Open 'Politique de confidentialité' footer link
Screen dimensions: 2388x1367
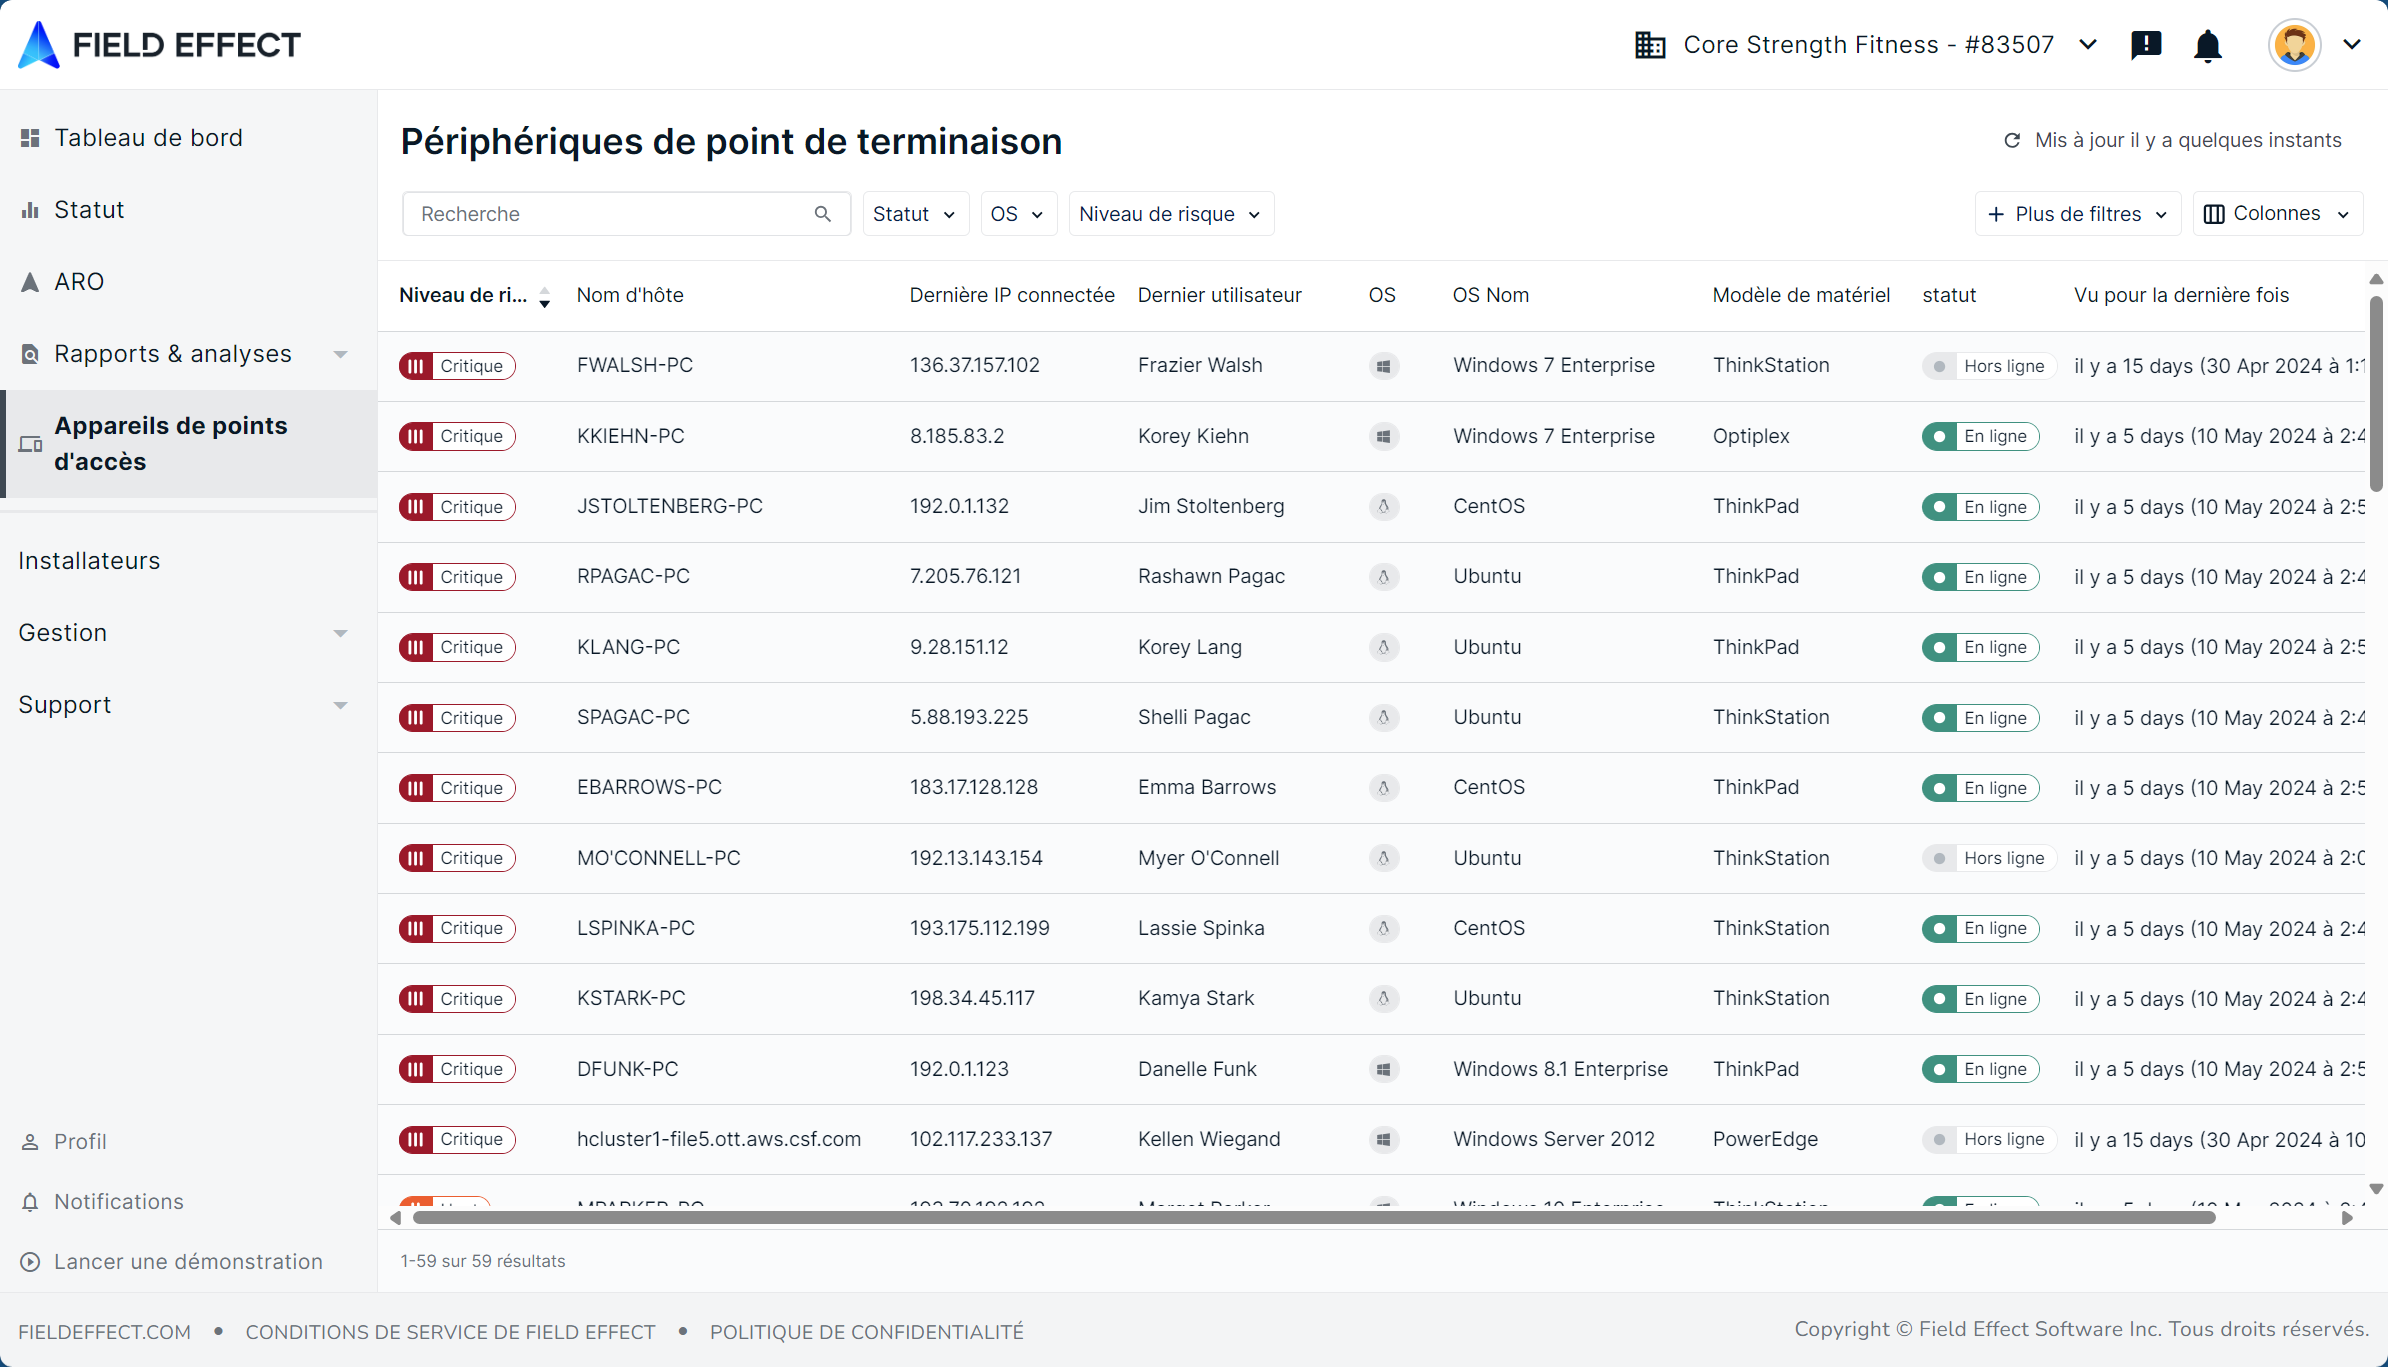[866, 1332]
